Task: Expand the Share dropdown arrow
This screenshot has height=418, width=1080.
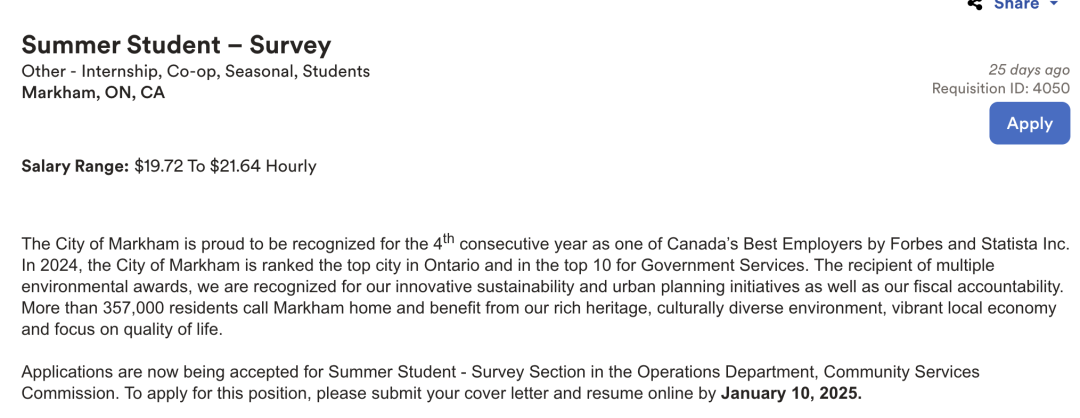Action: [x=1054, y=5]
